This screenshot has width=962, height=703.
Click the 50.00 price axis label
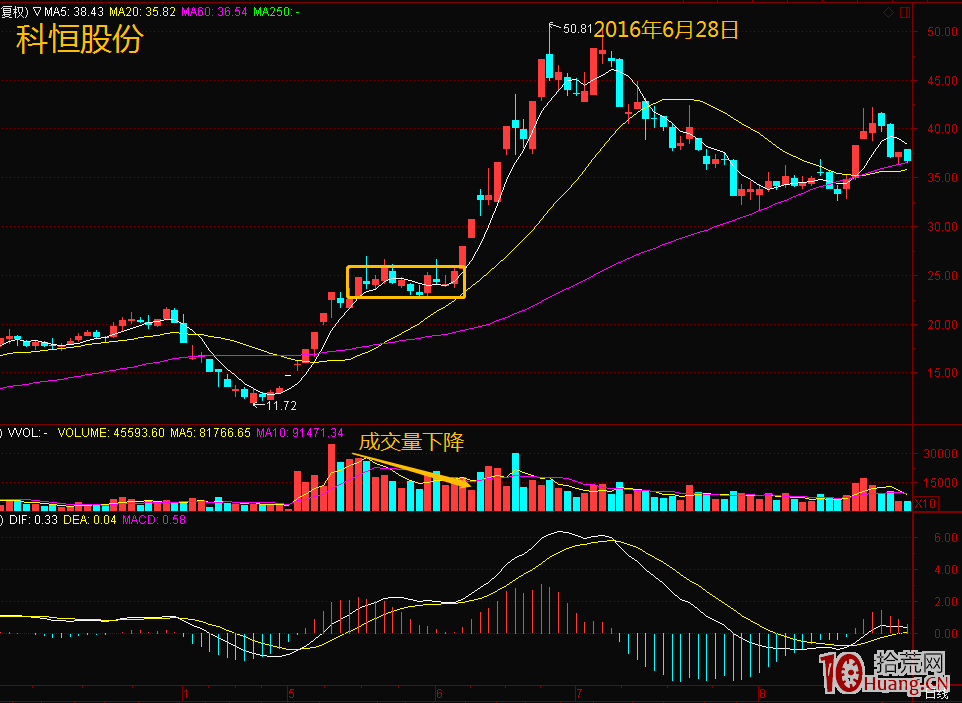[x=942, y=32]
